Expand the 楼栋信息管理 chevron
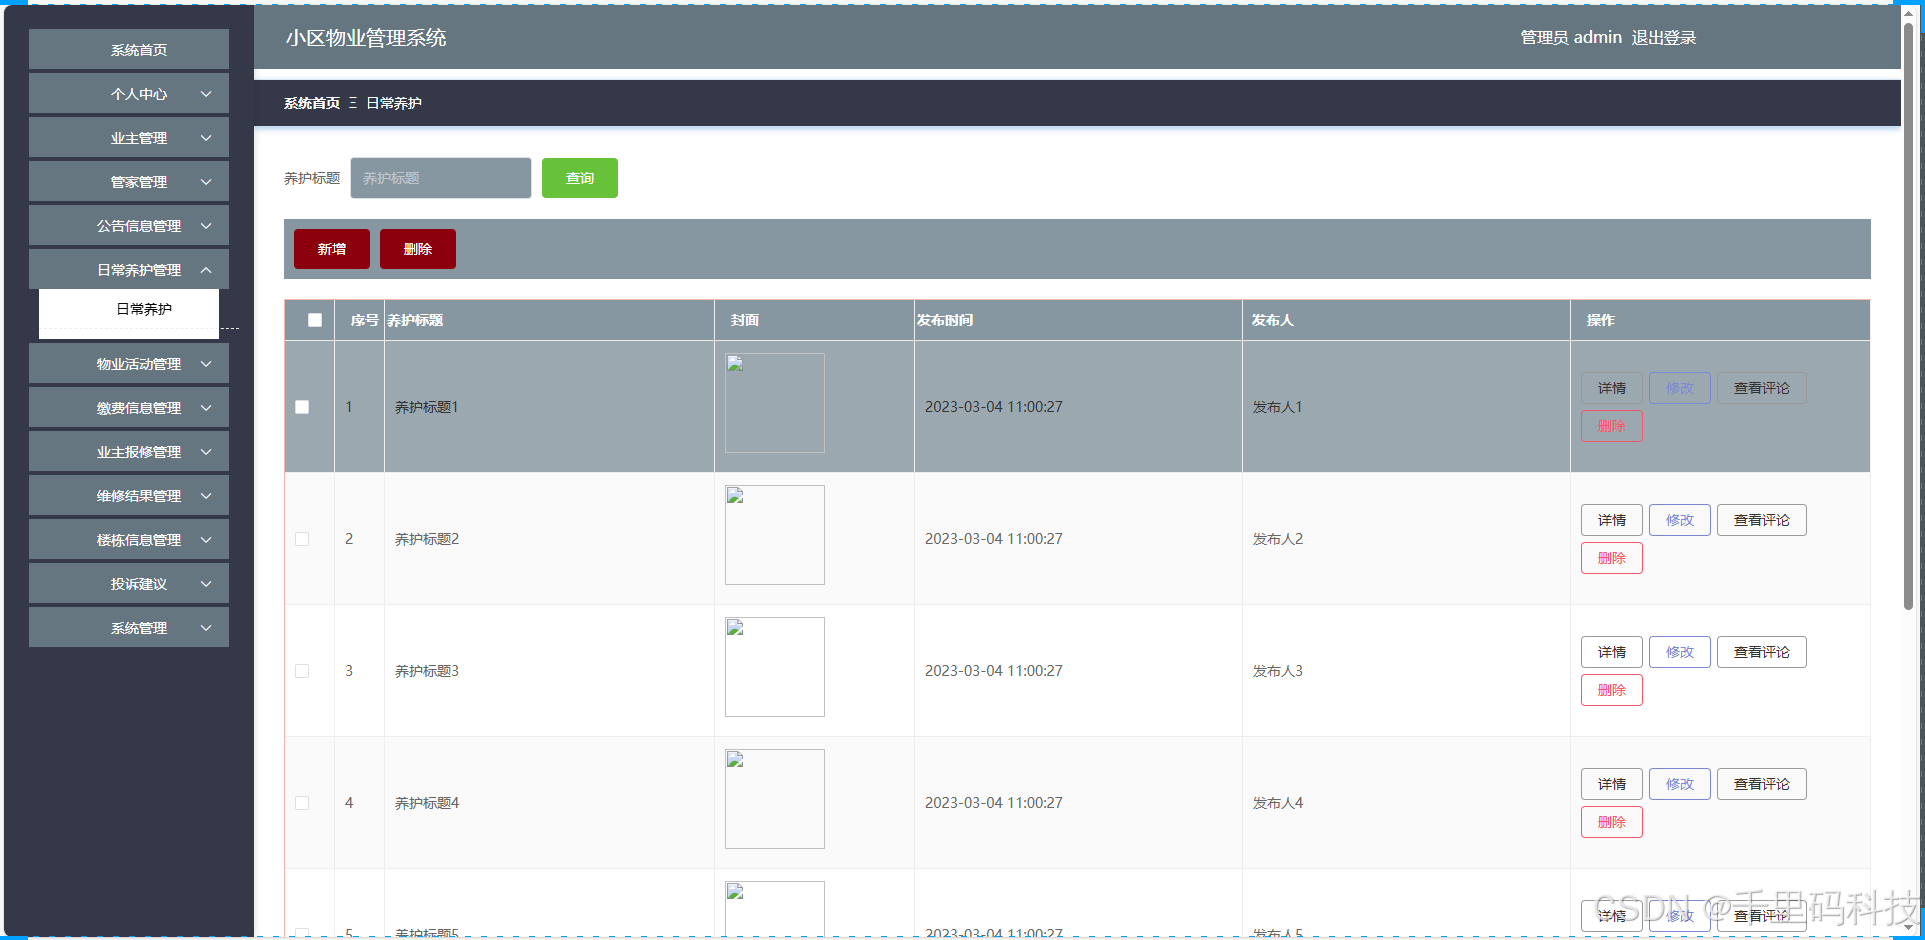1925x940 pixels. point(206,540)
